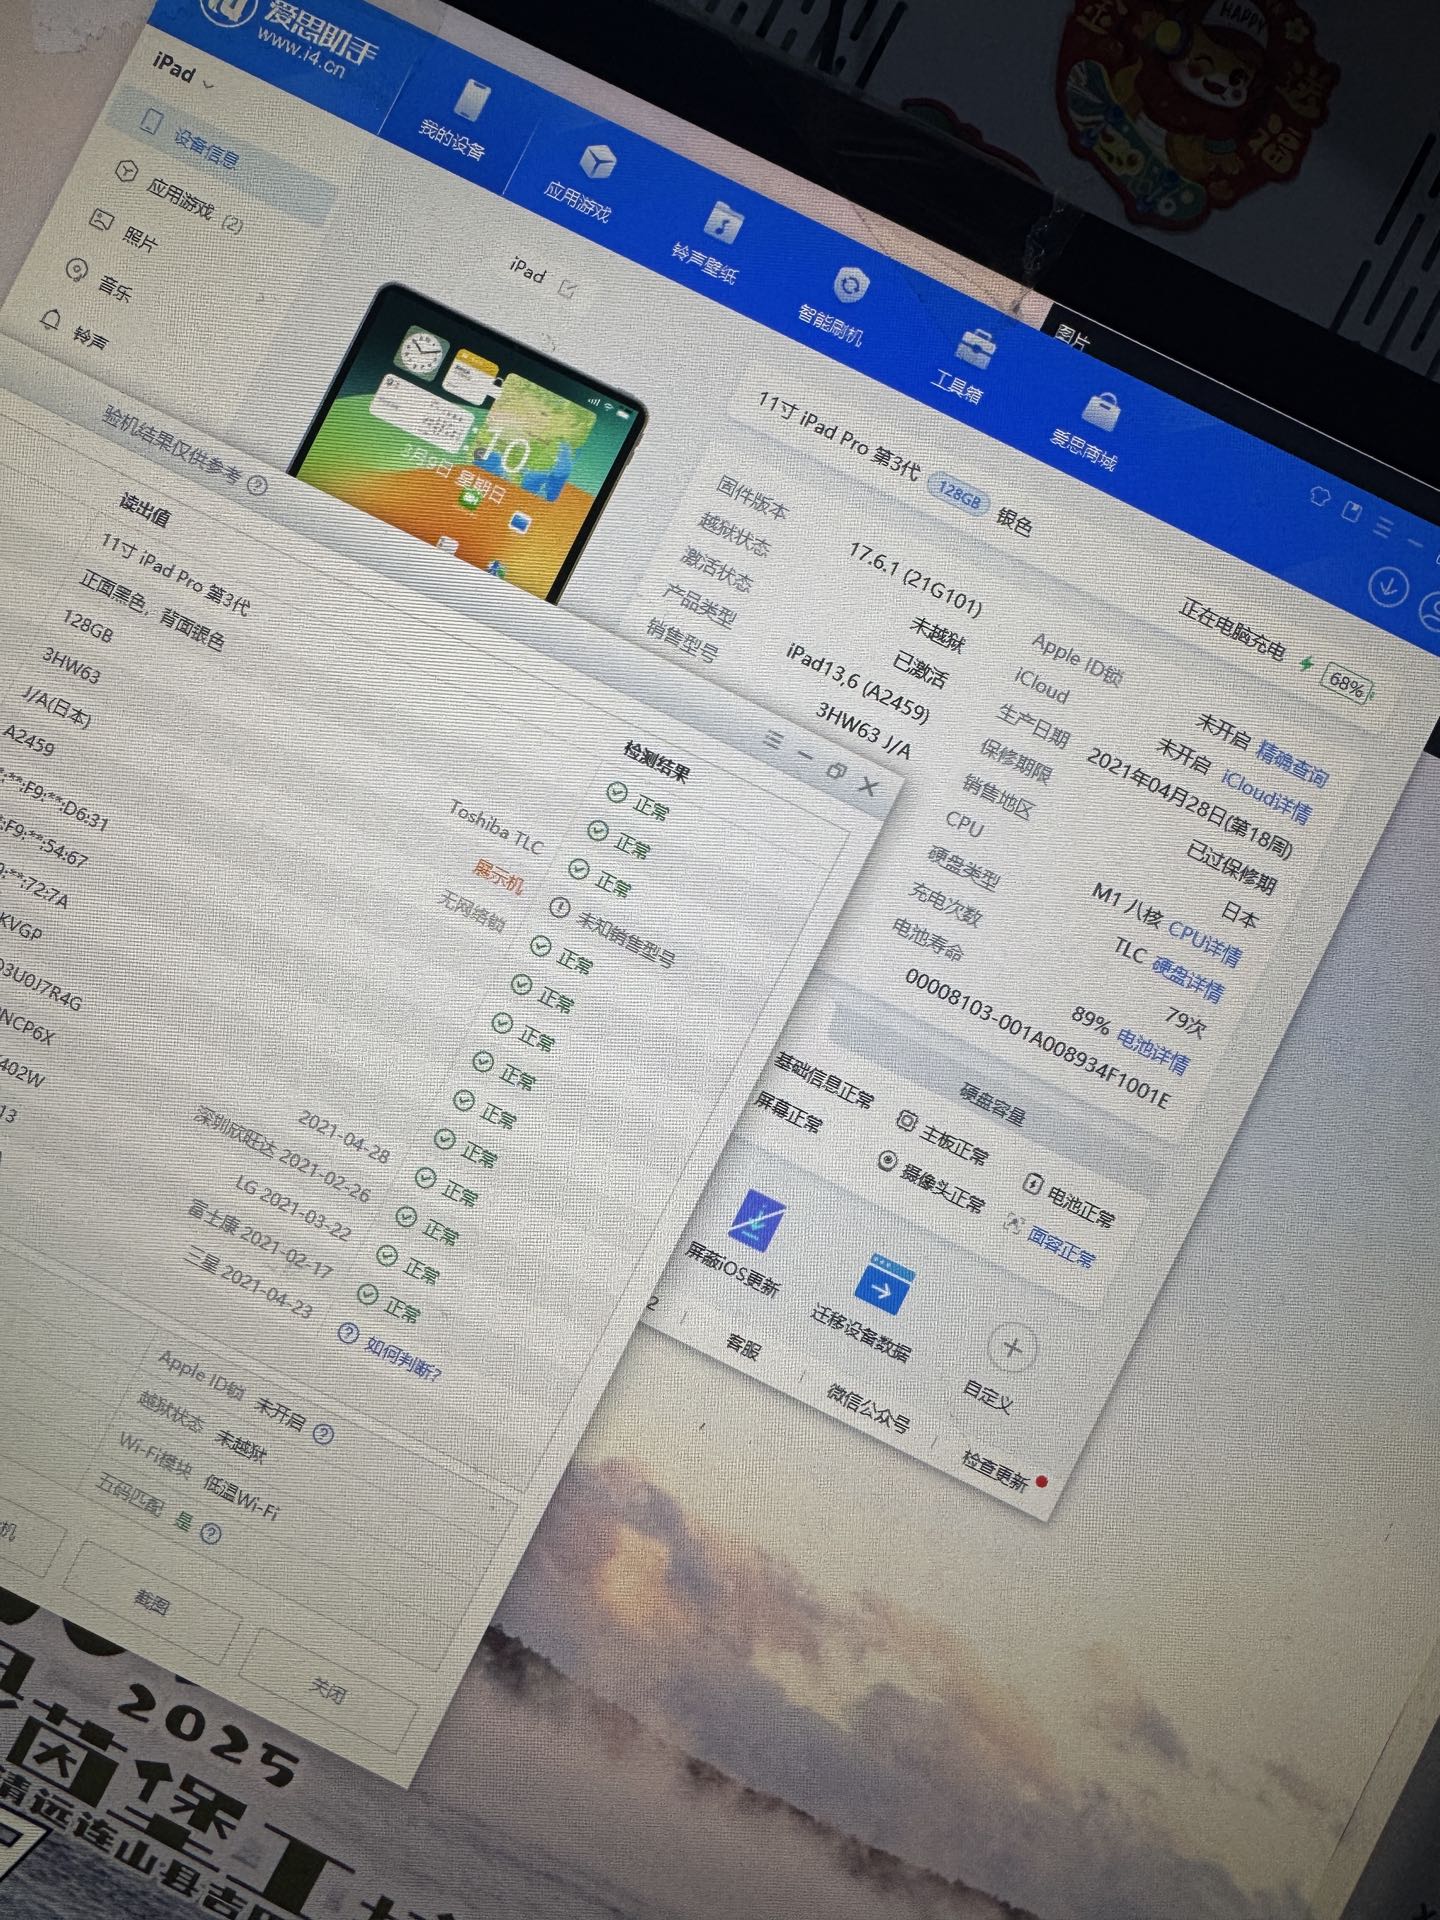
Task: Click the 关闭 button in report window
Action: click(328, 1689)
